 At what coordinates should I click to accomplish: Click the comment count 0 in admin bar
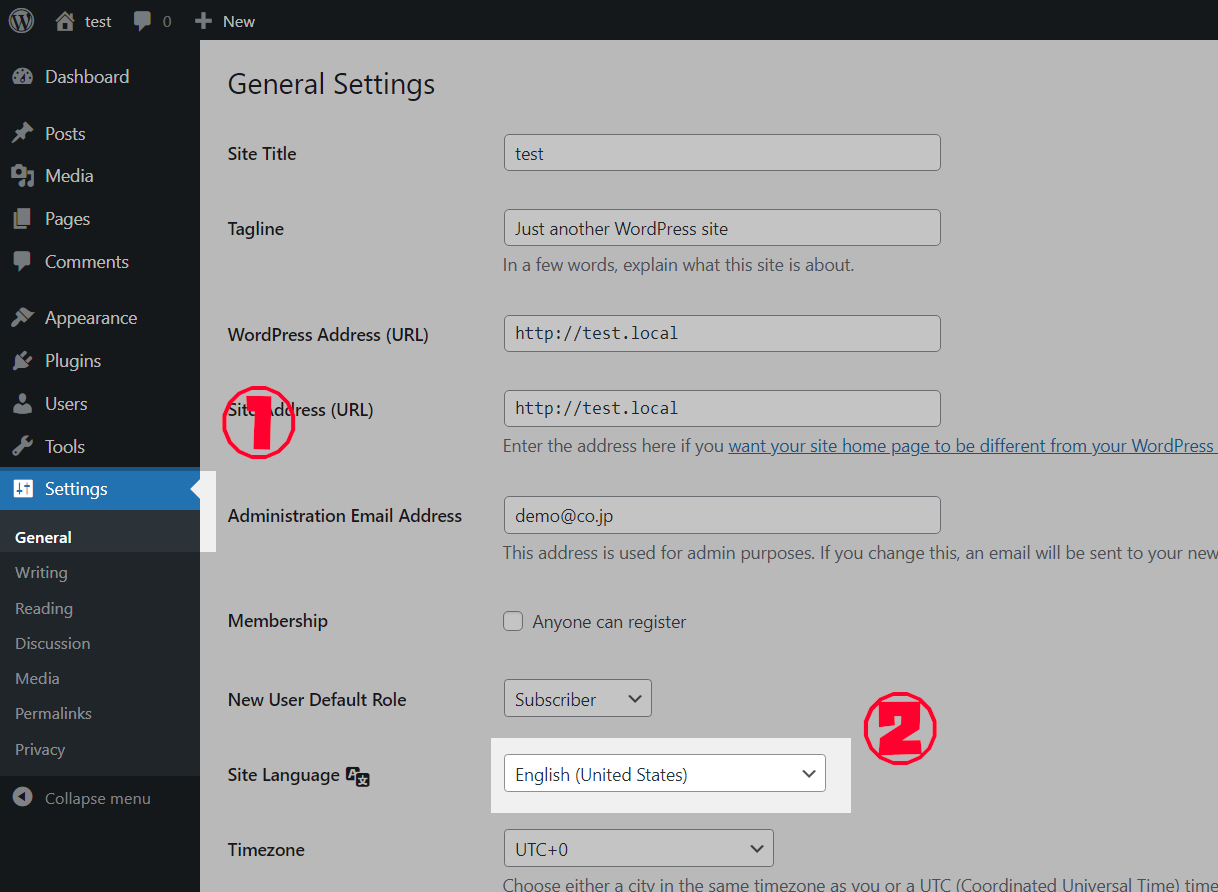(166, 21)
